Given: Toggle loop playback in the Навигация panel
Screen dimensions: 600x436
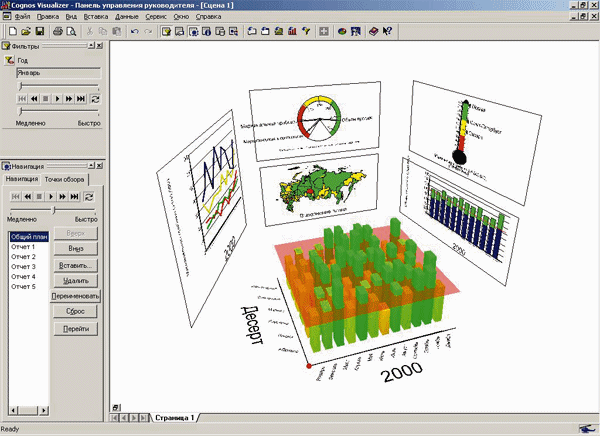Looking at the screenshot, I should coord(88,197).
